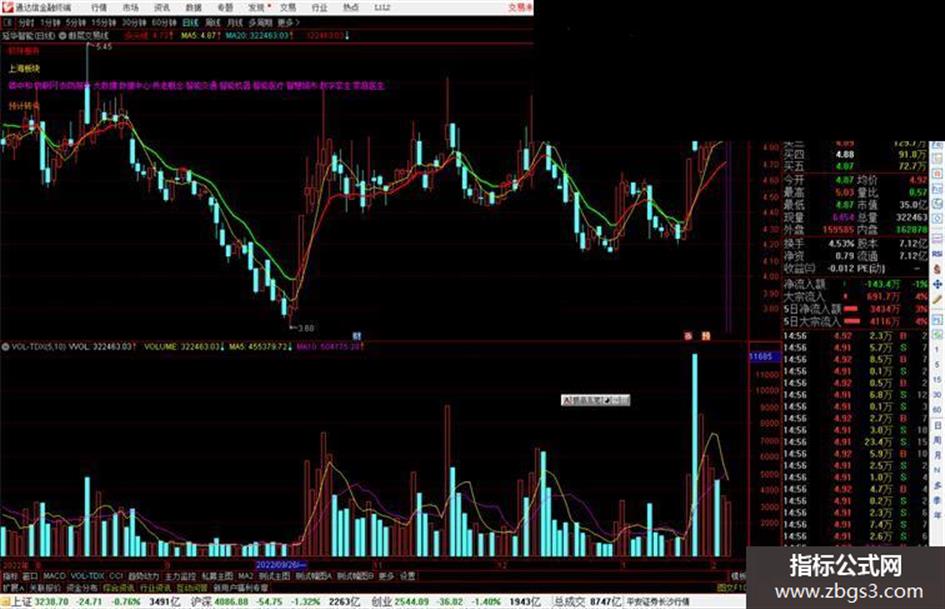
Task: Switch sub-chart to CCI indicator
Action: (x=116, y=576)
